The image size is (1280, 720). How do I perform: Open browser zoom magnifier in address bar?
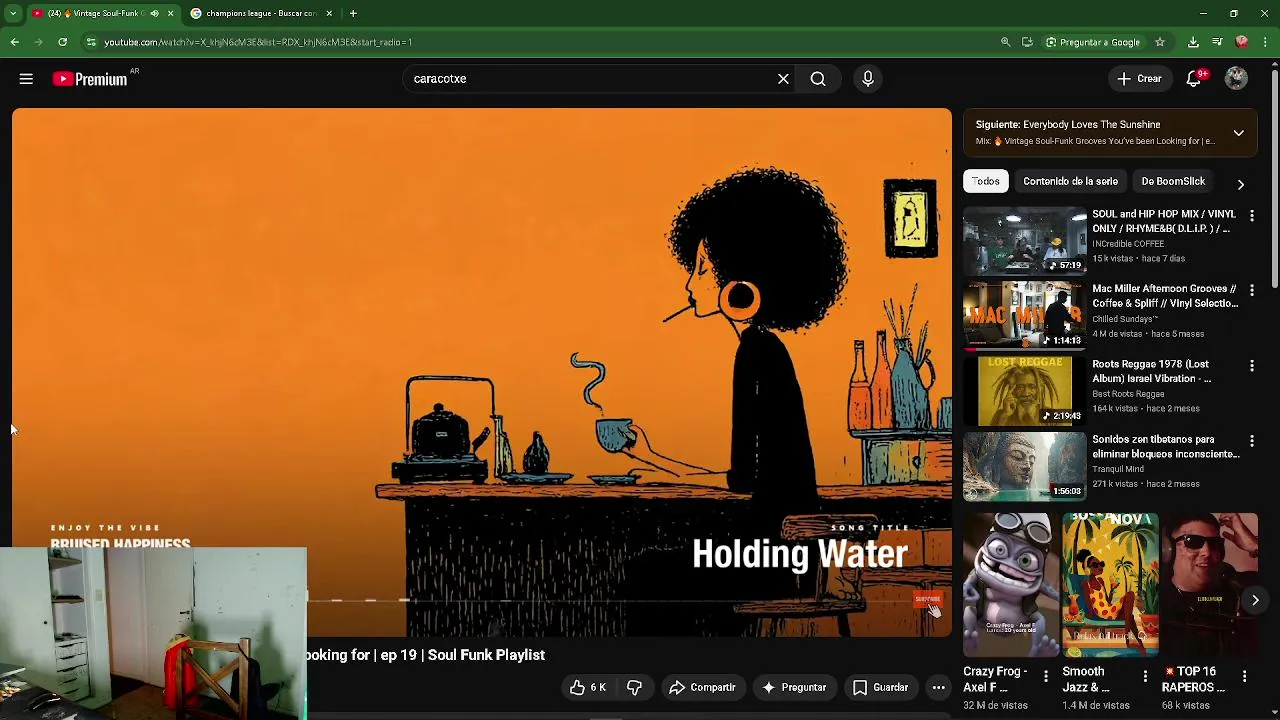tap(1005, 42)
